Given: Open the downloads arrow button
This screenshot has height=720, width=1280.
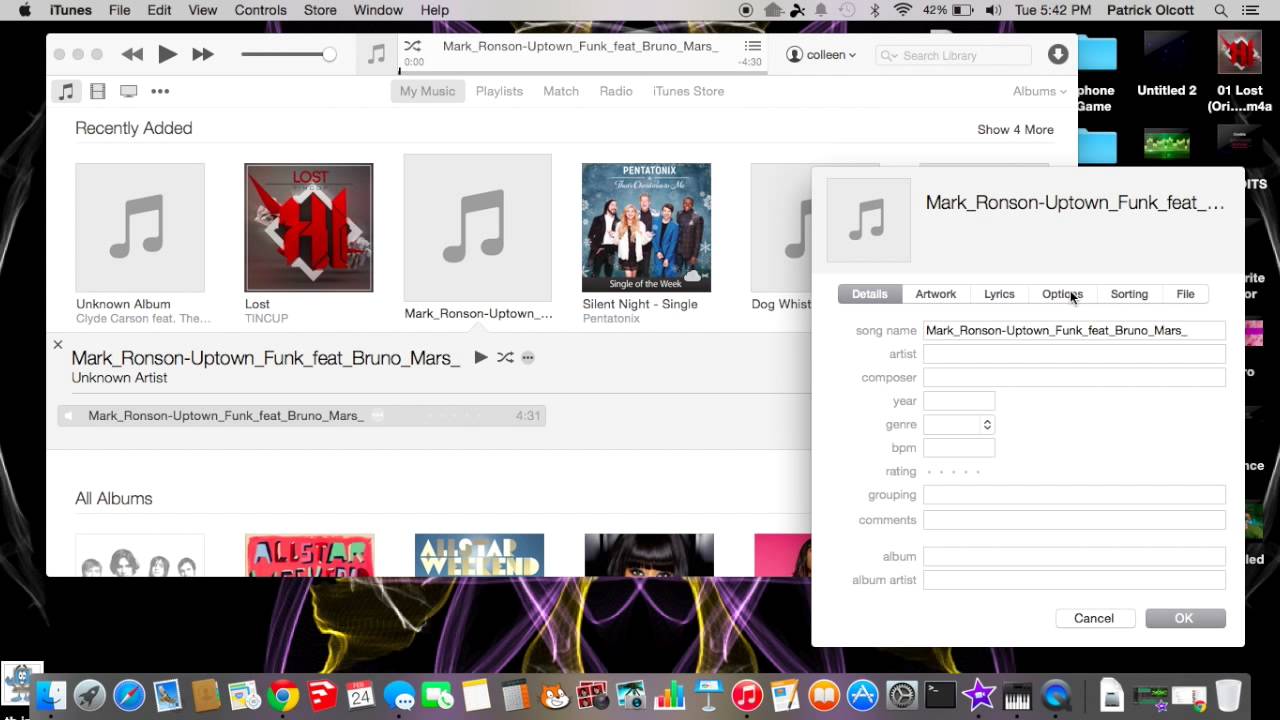Looking at the screenshot, I should [x=1058, y=55].
